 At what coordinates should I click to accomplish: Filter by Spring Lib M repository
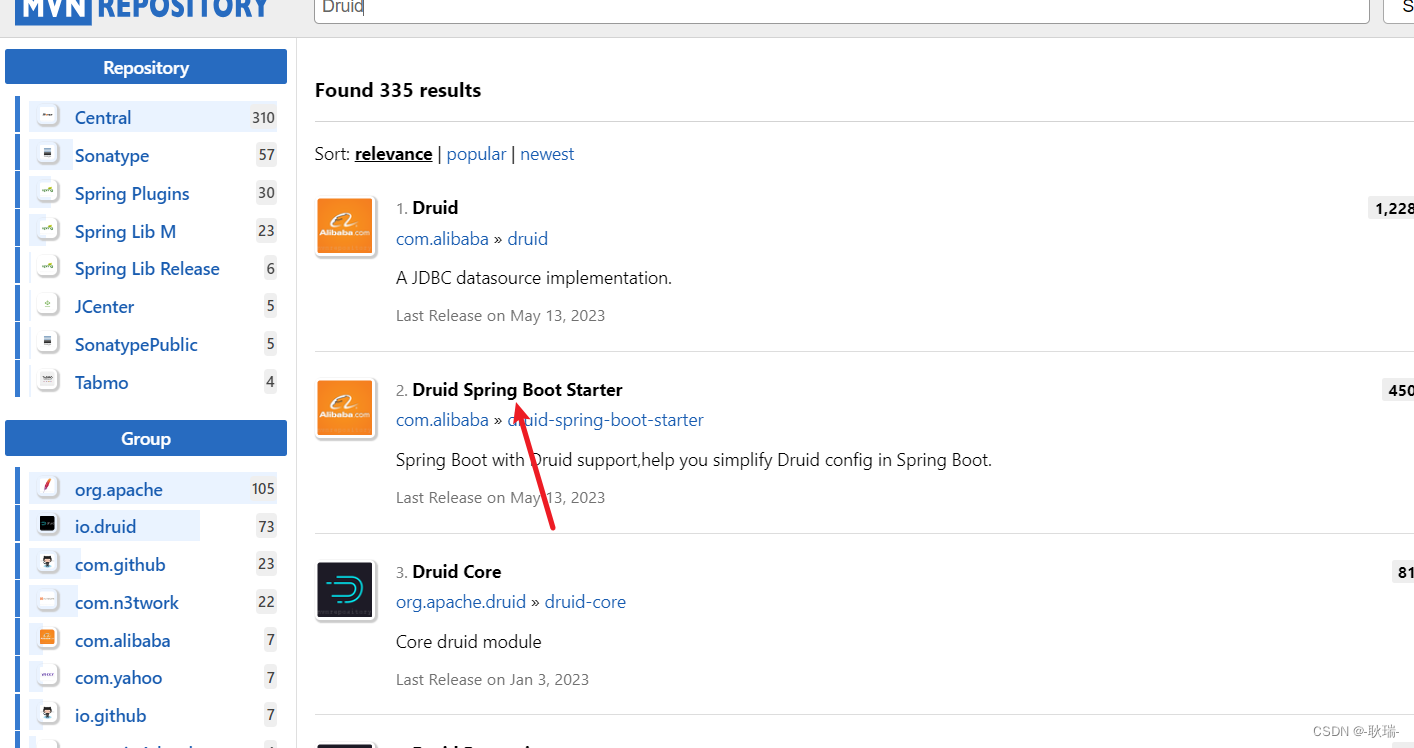click(125, 231)
